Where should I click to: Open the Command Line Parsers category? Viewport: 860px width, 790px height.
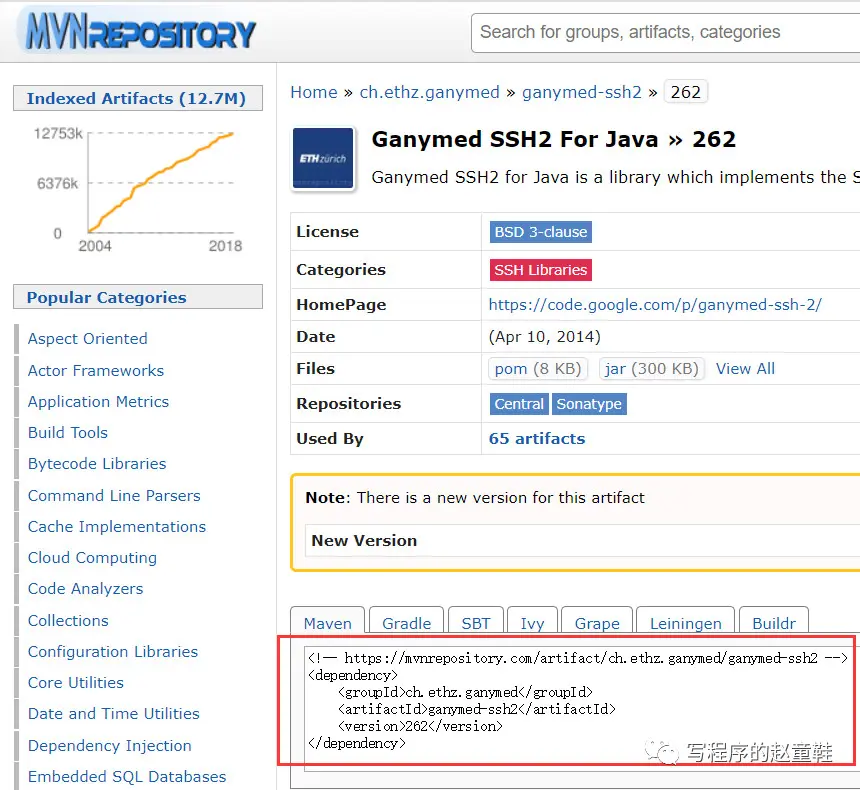(x=114, y=495)
